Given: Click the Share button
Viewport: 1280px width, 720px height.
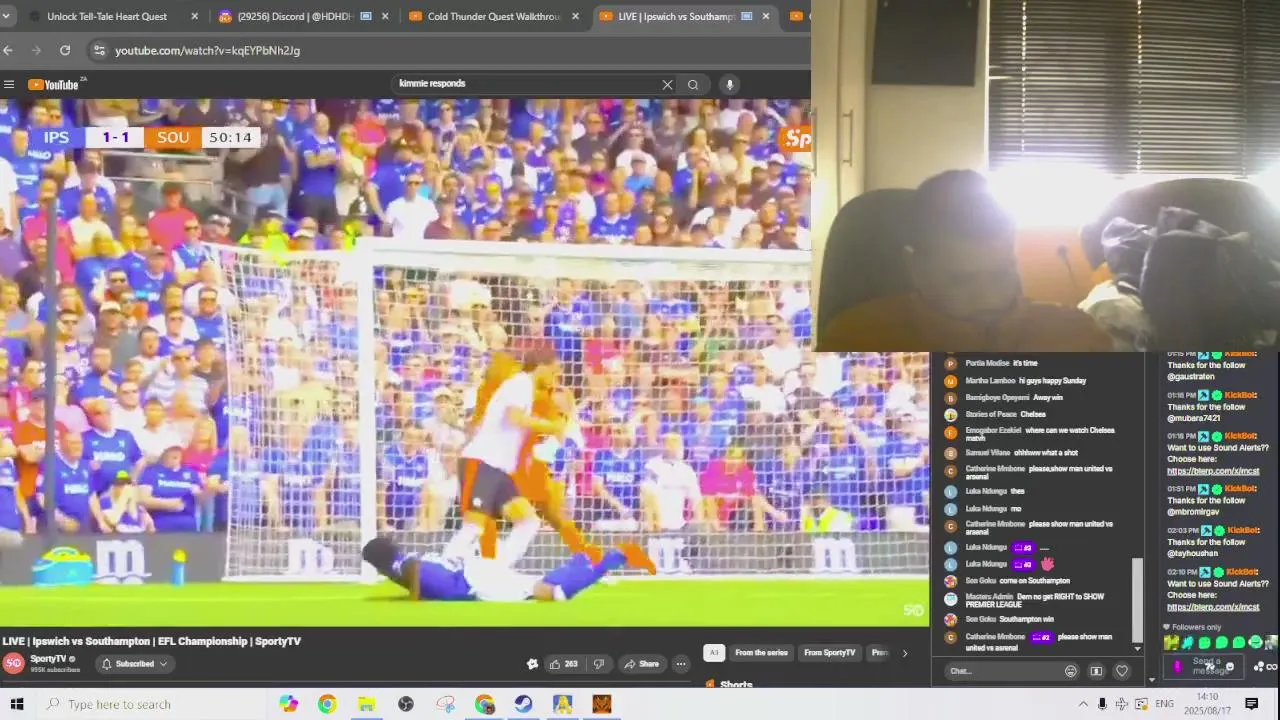Looking at the screenshot, I should [x=641, y=664].
